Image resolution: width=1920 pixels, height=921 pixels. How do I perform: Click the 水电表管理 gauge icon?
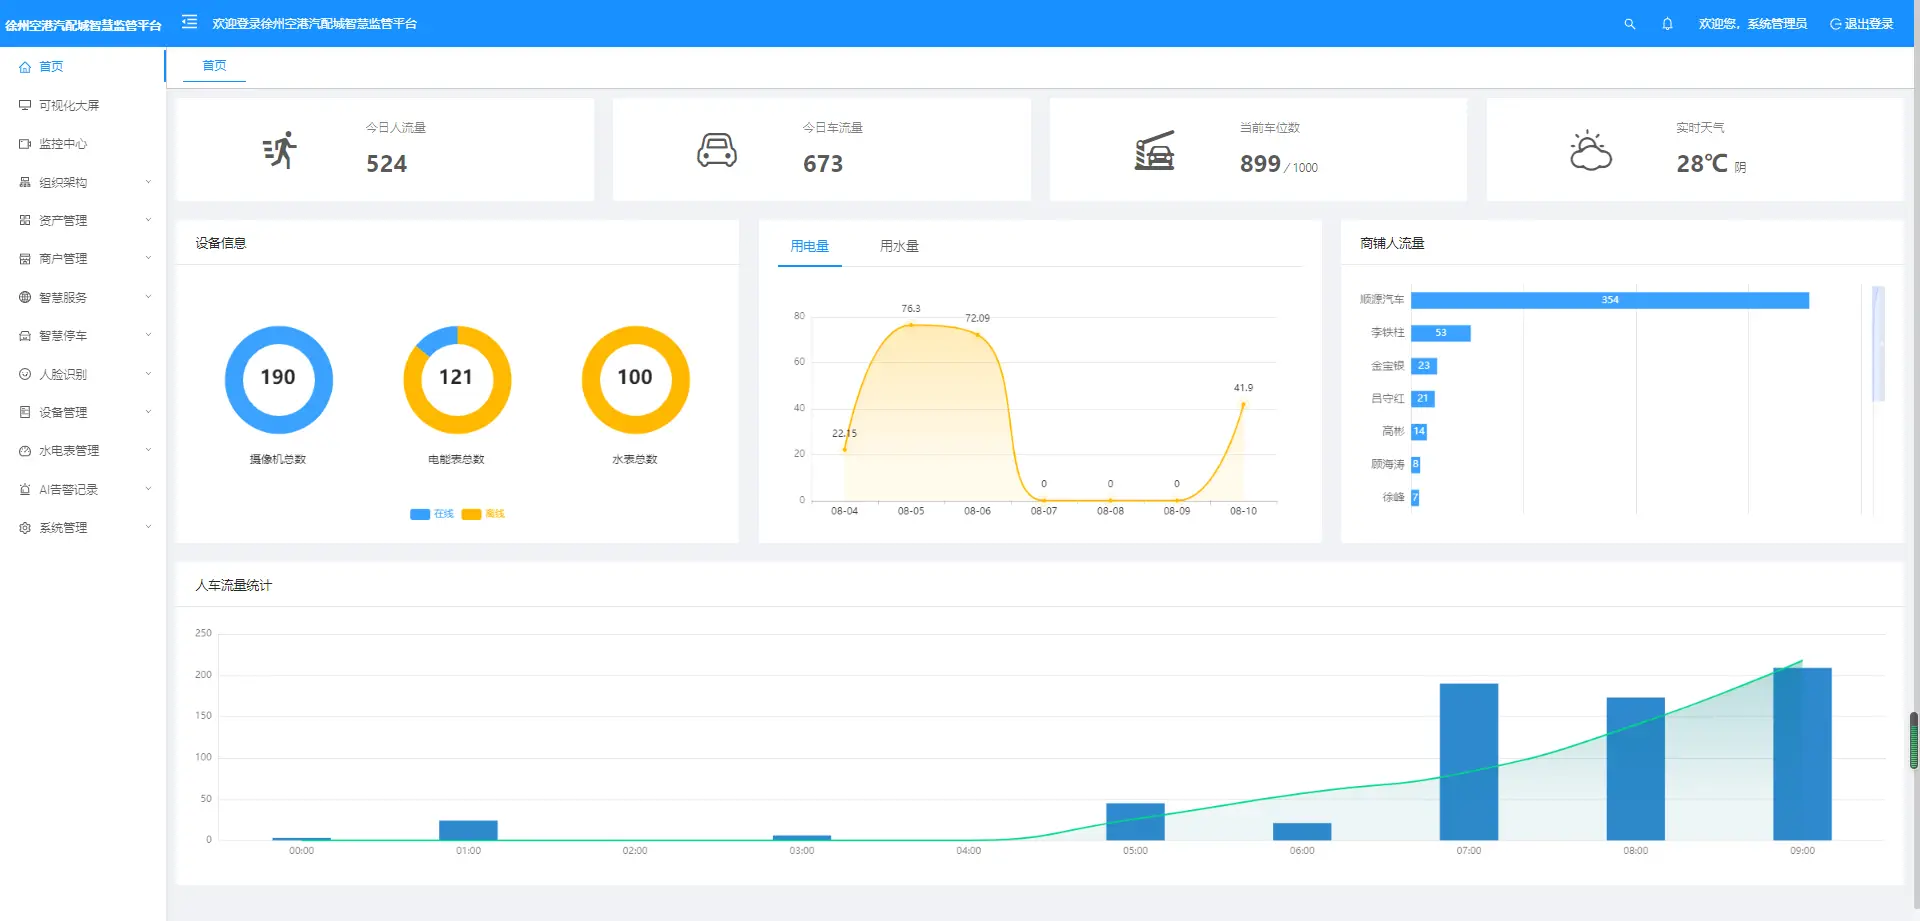(25, 451)
